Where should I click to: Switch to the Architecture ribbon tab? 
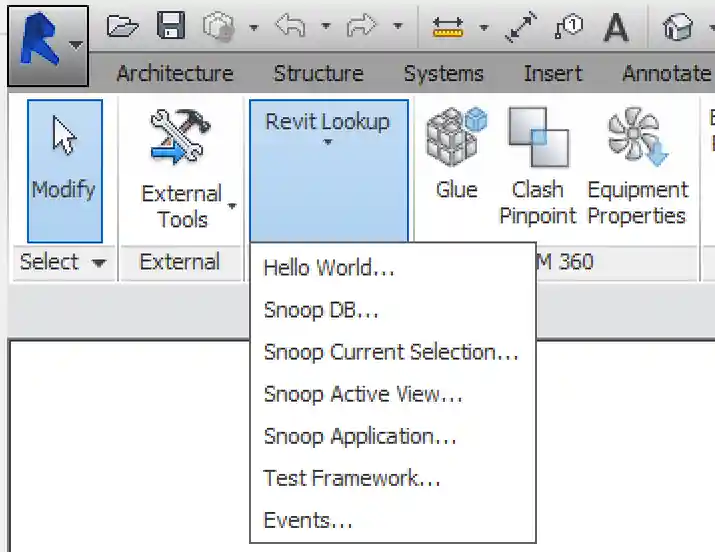(x=174, y=73)
